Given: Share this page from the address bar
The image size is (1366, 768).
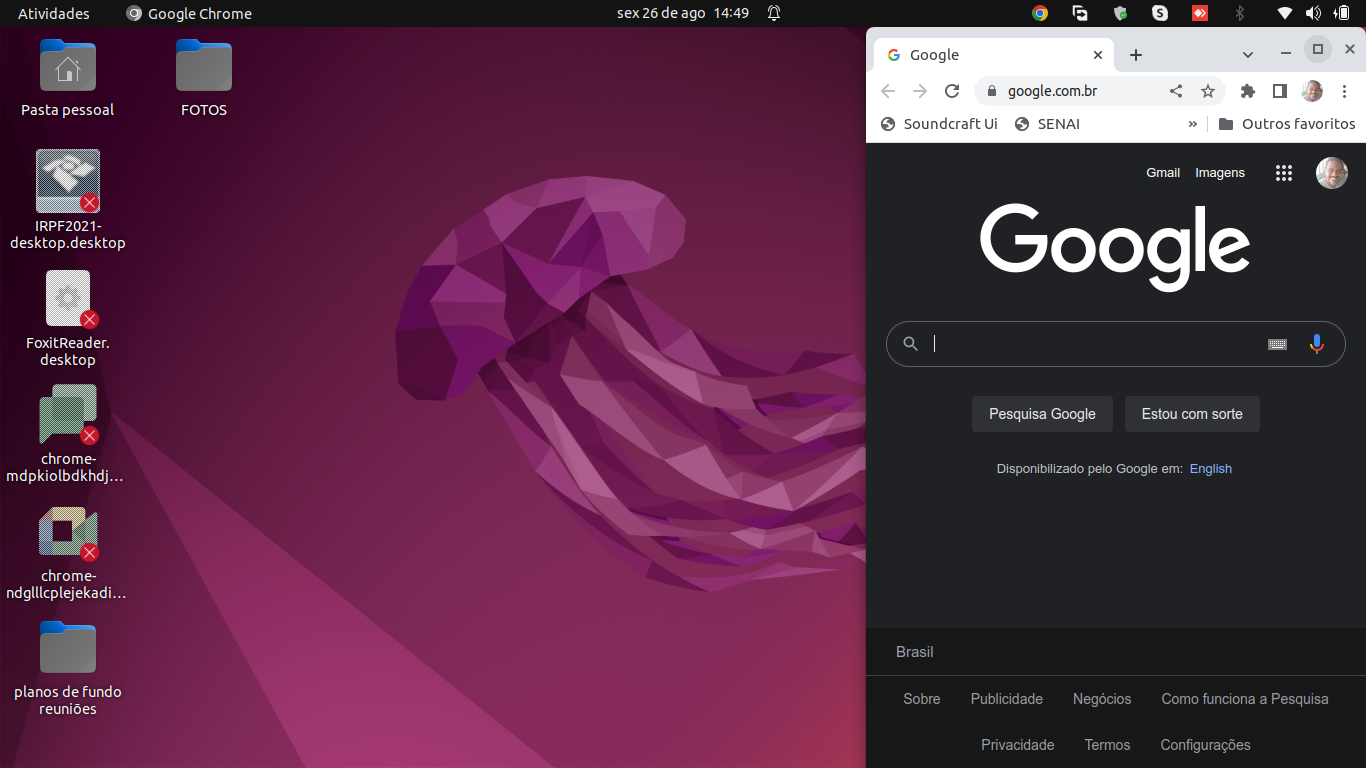Looking at the screenshot, I should (x=1176, y=91).
